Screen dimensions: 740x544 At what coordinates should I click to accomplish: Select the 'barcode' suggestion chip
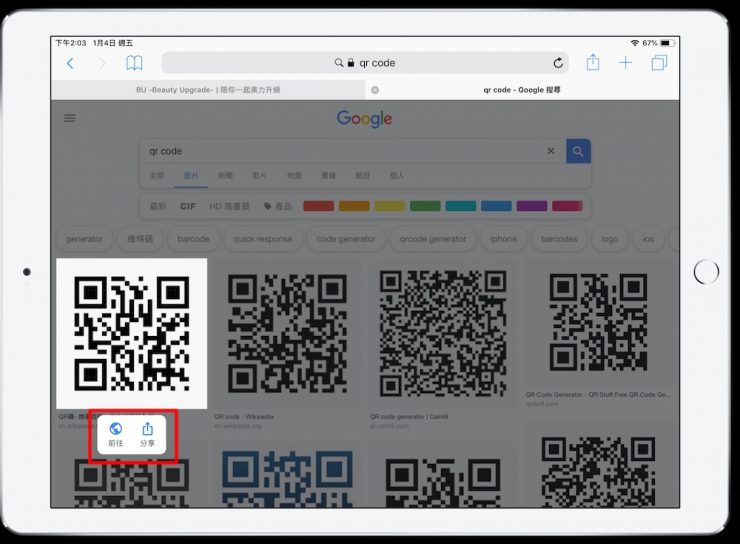click(x=193, y=239)
